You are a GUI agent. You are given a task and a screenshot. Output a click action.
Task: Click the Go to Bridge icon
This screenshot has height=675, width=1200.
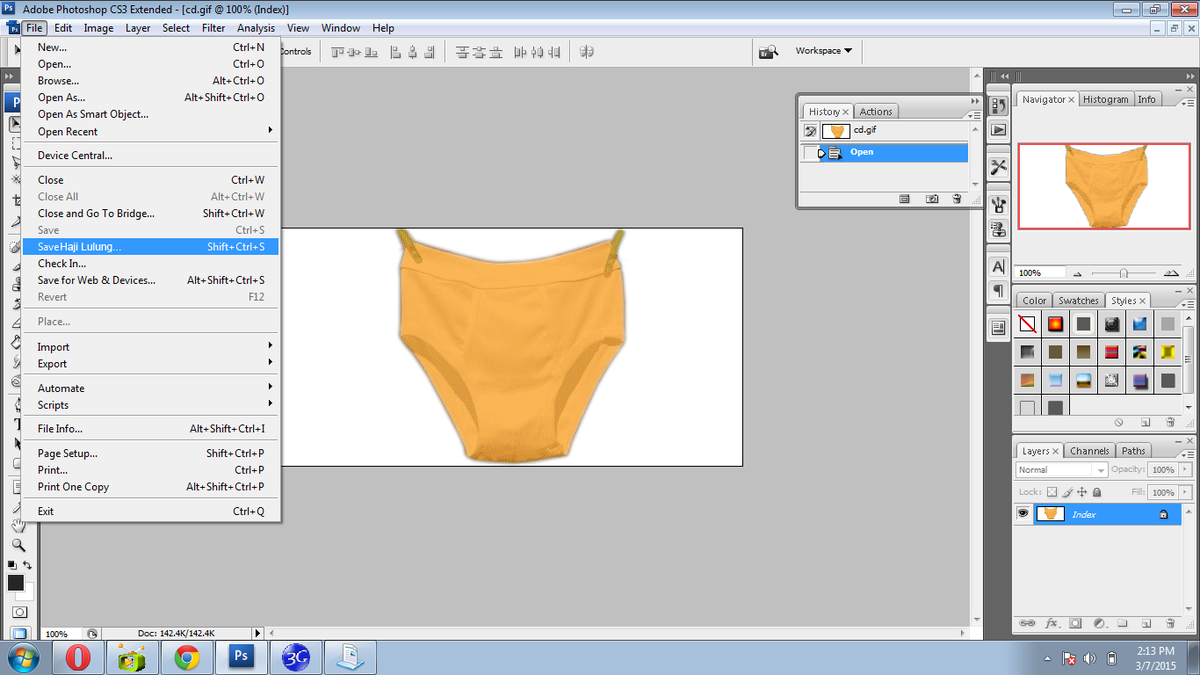tap(768, 51)
